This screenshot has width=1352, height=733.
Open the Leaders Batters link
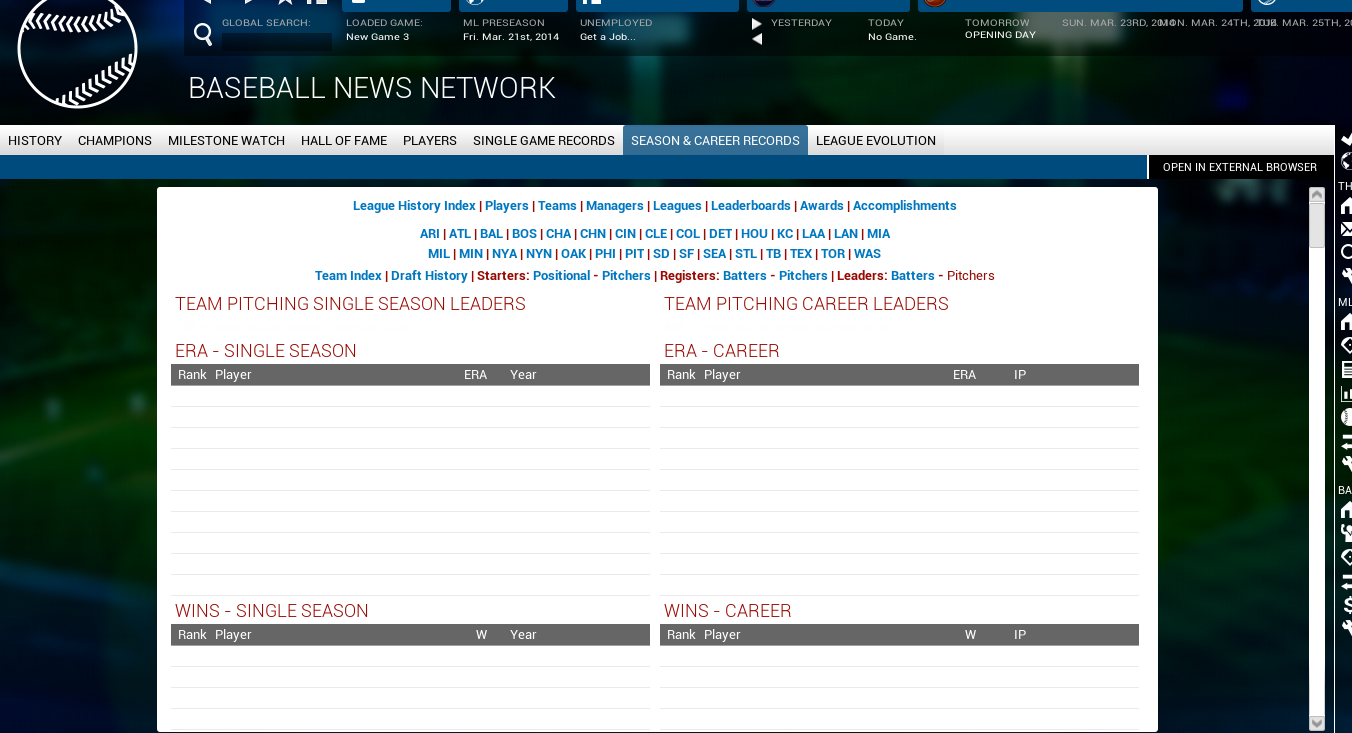click(913, 276)
